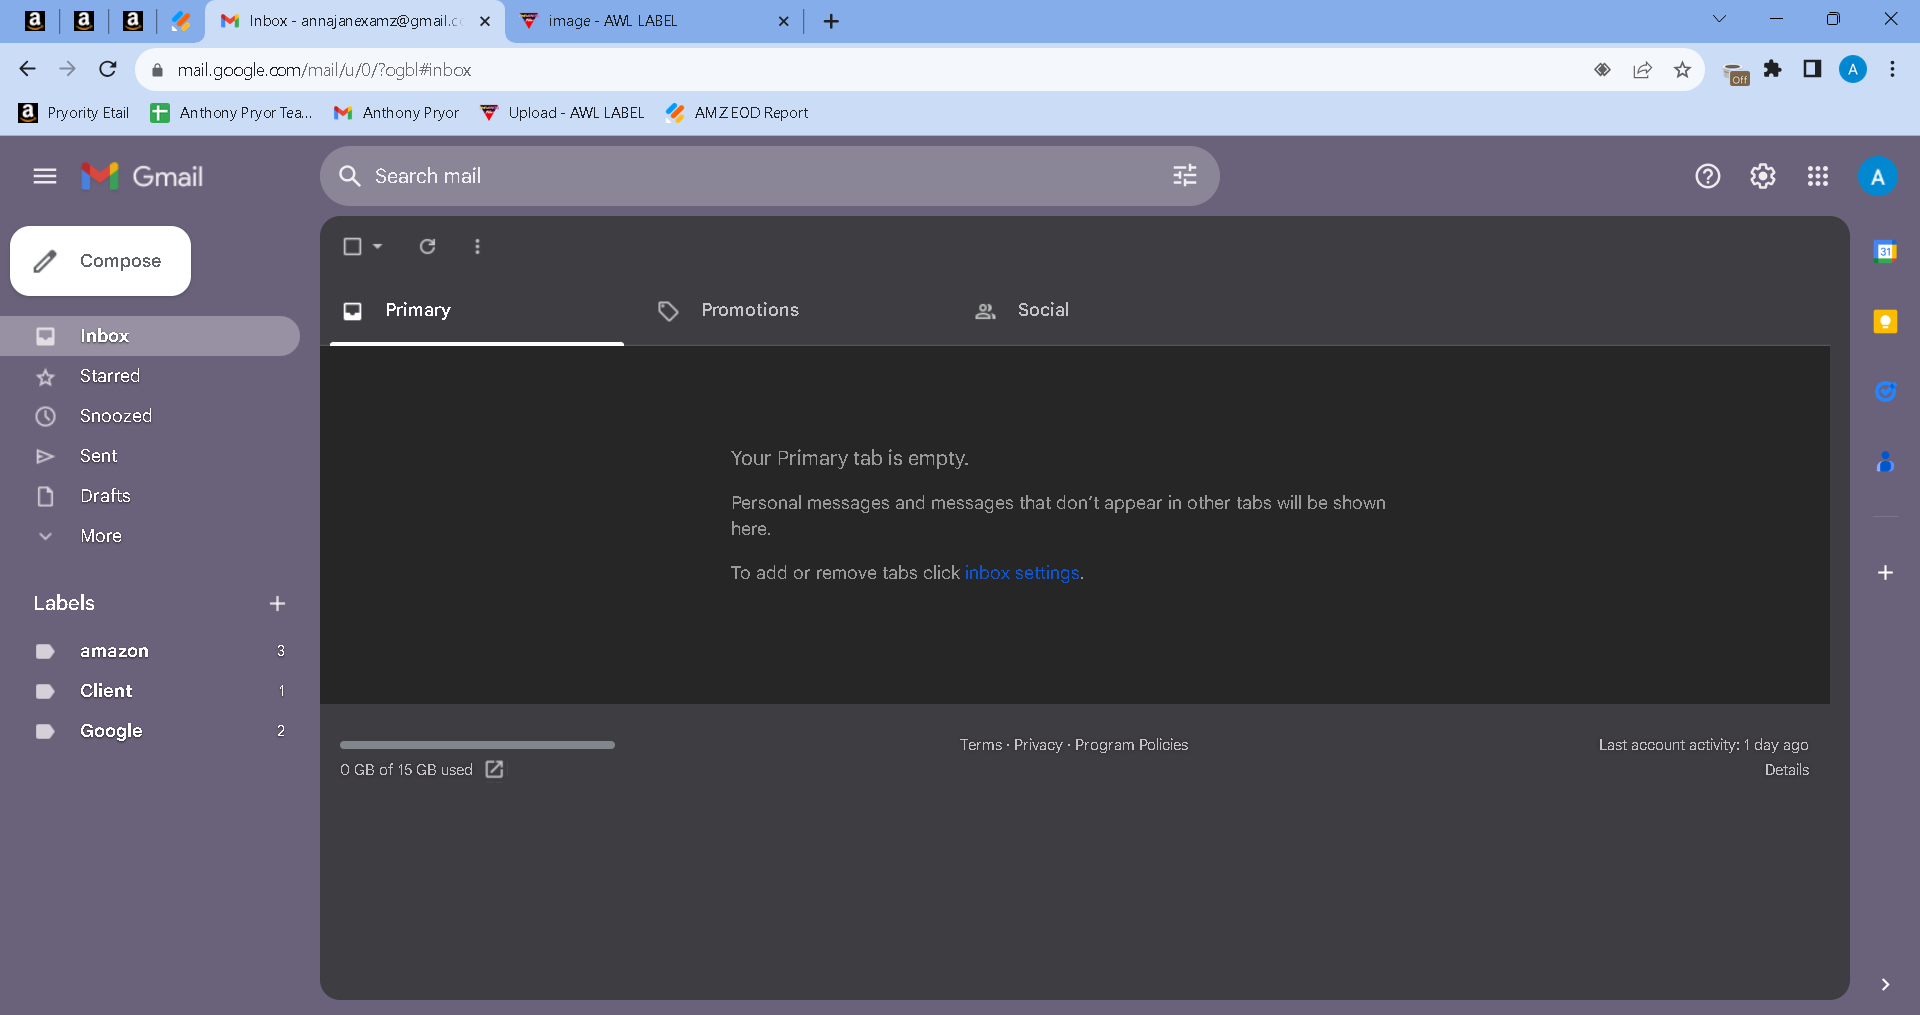
Task: Focus the Search mail field
Action: 770,176
